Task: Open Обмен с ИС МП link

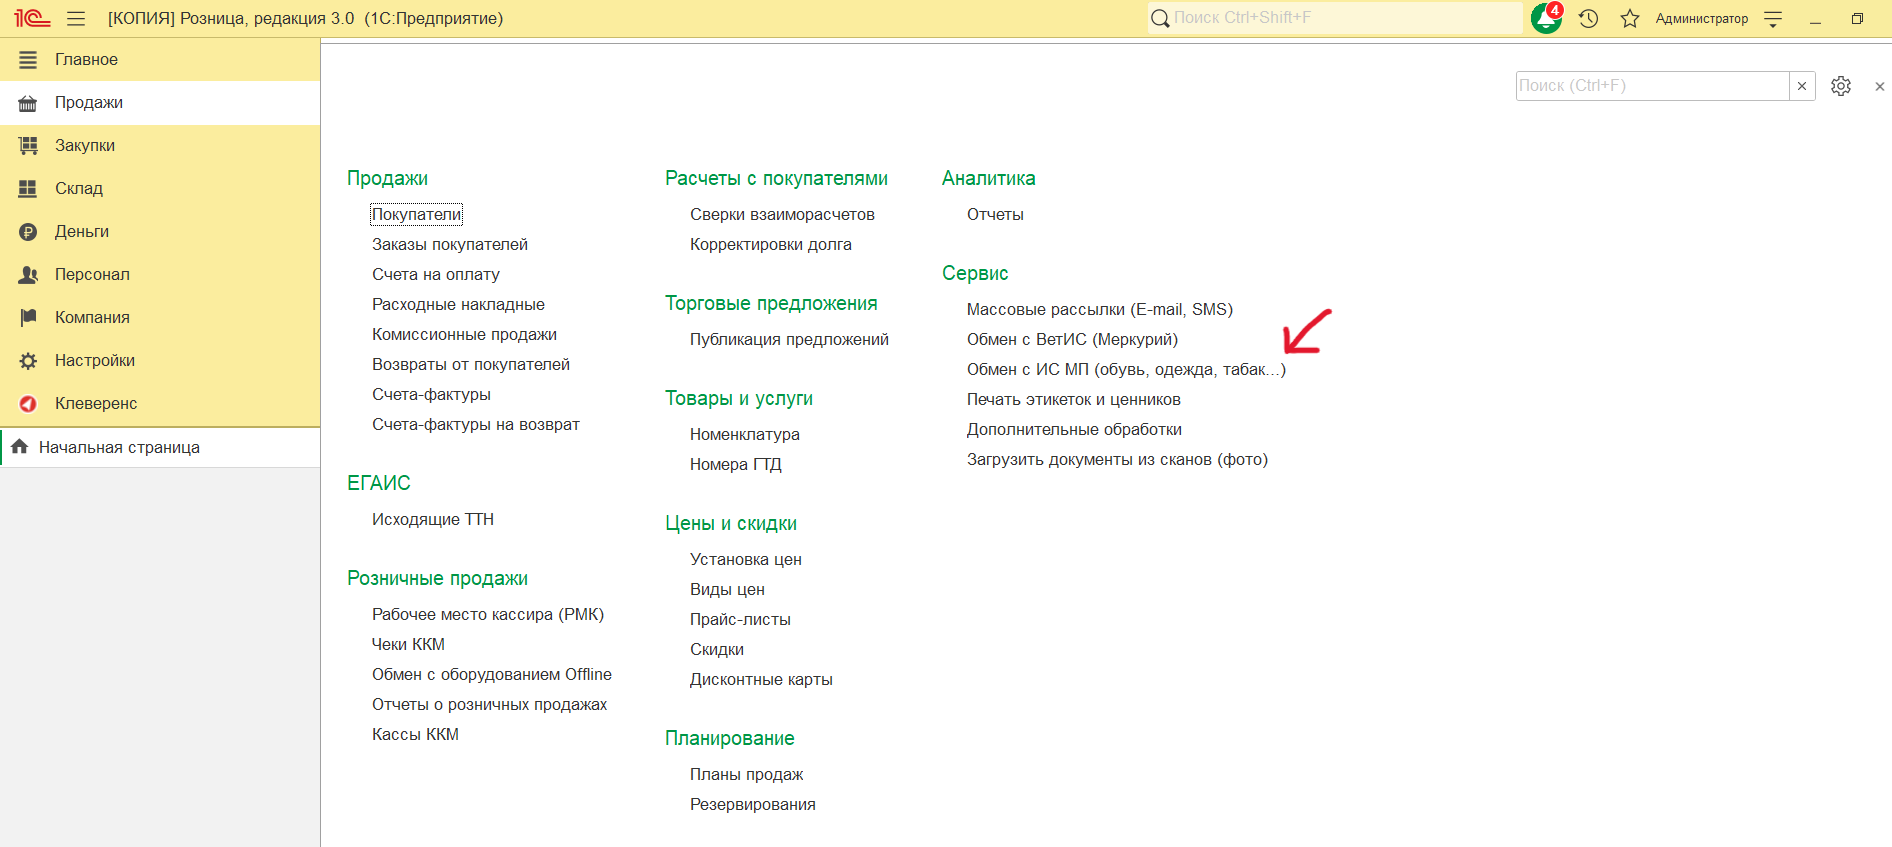Action: (1126, 369)
